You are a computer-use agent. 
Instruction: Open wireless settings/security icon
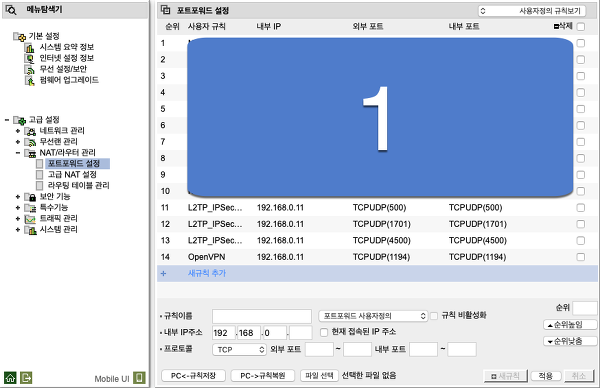(29, 69)
